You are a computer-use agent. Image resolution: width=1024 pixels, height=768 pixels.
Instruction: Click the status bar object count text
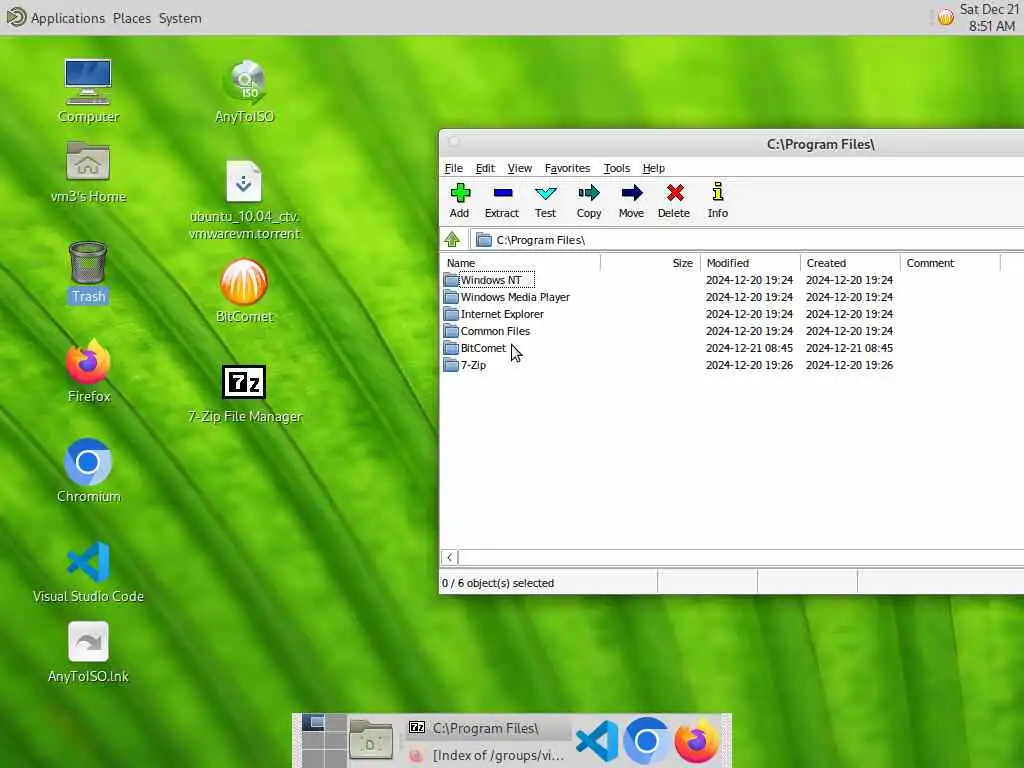pos(498,583)
